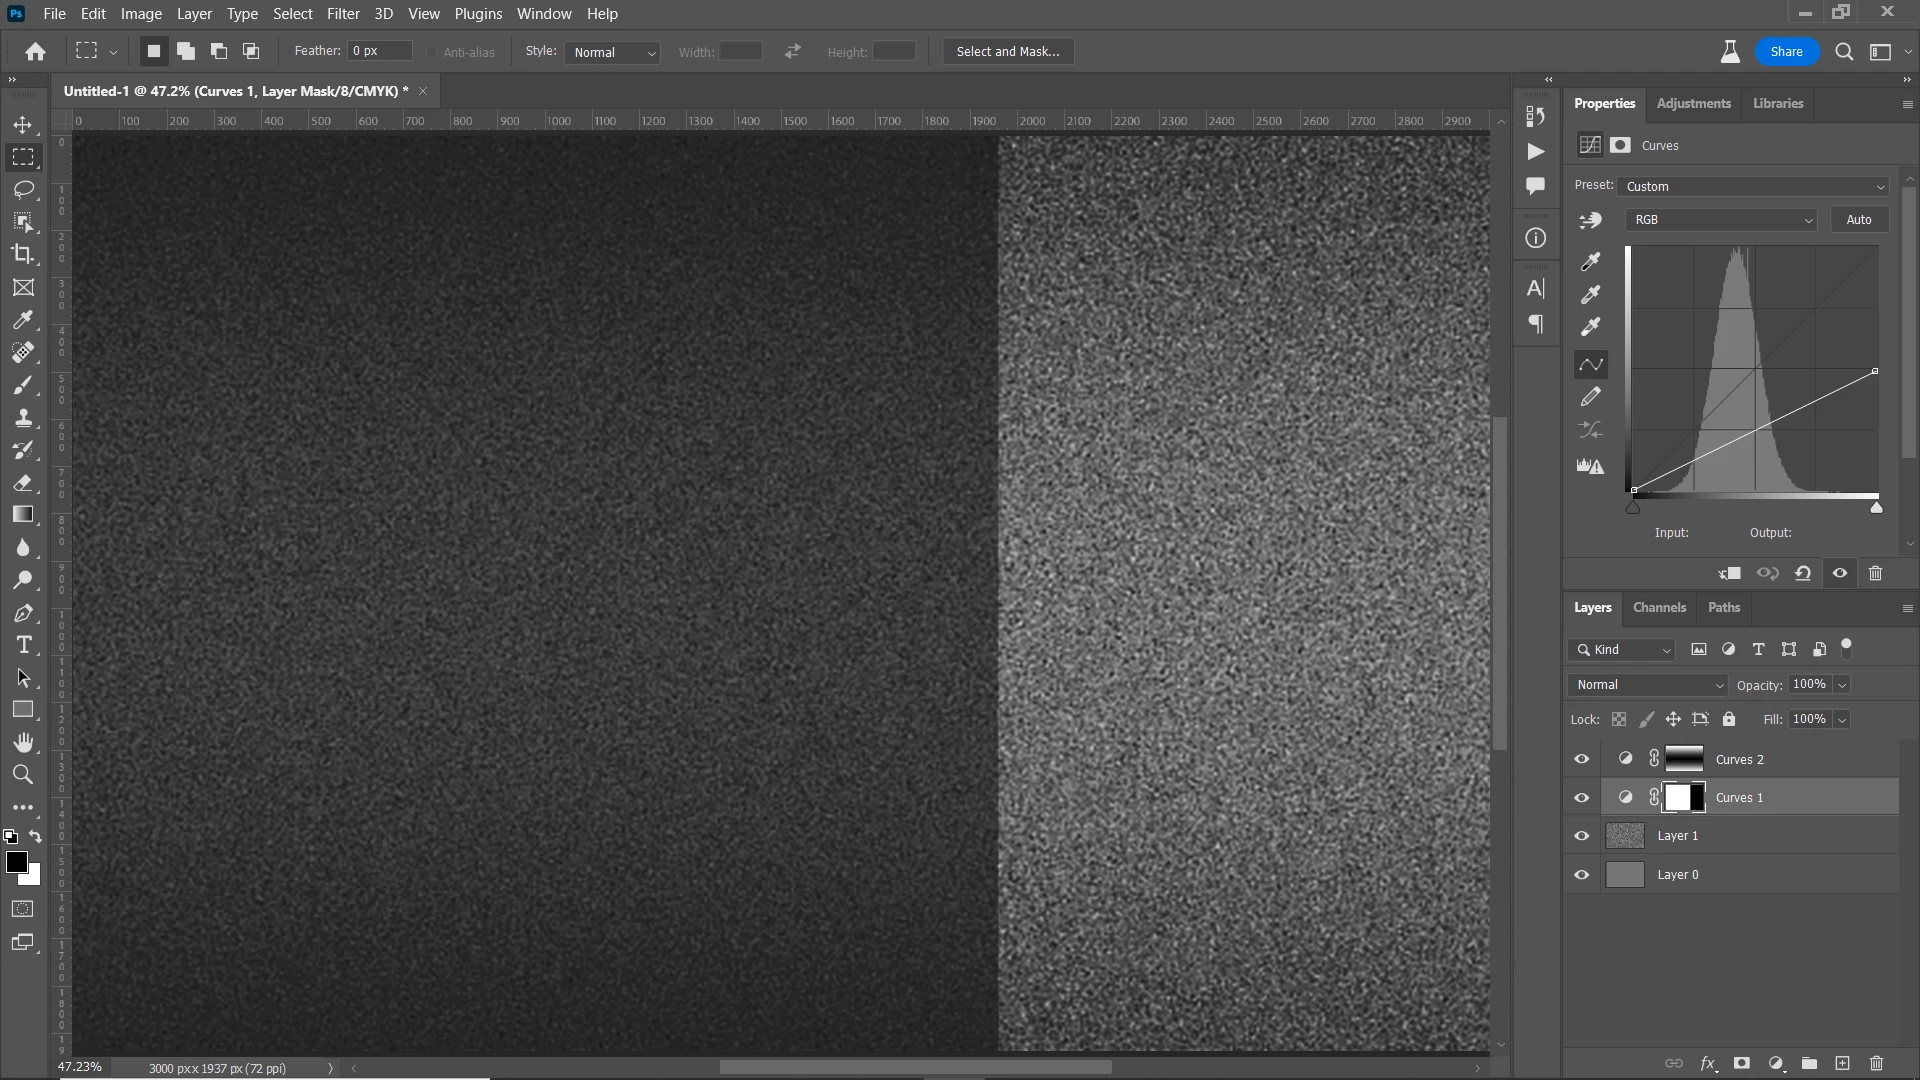Screen dimensions: 1920x1080
Task: Toggle visibility of Layer 1
Action: [x=1581, y=836]
